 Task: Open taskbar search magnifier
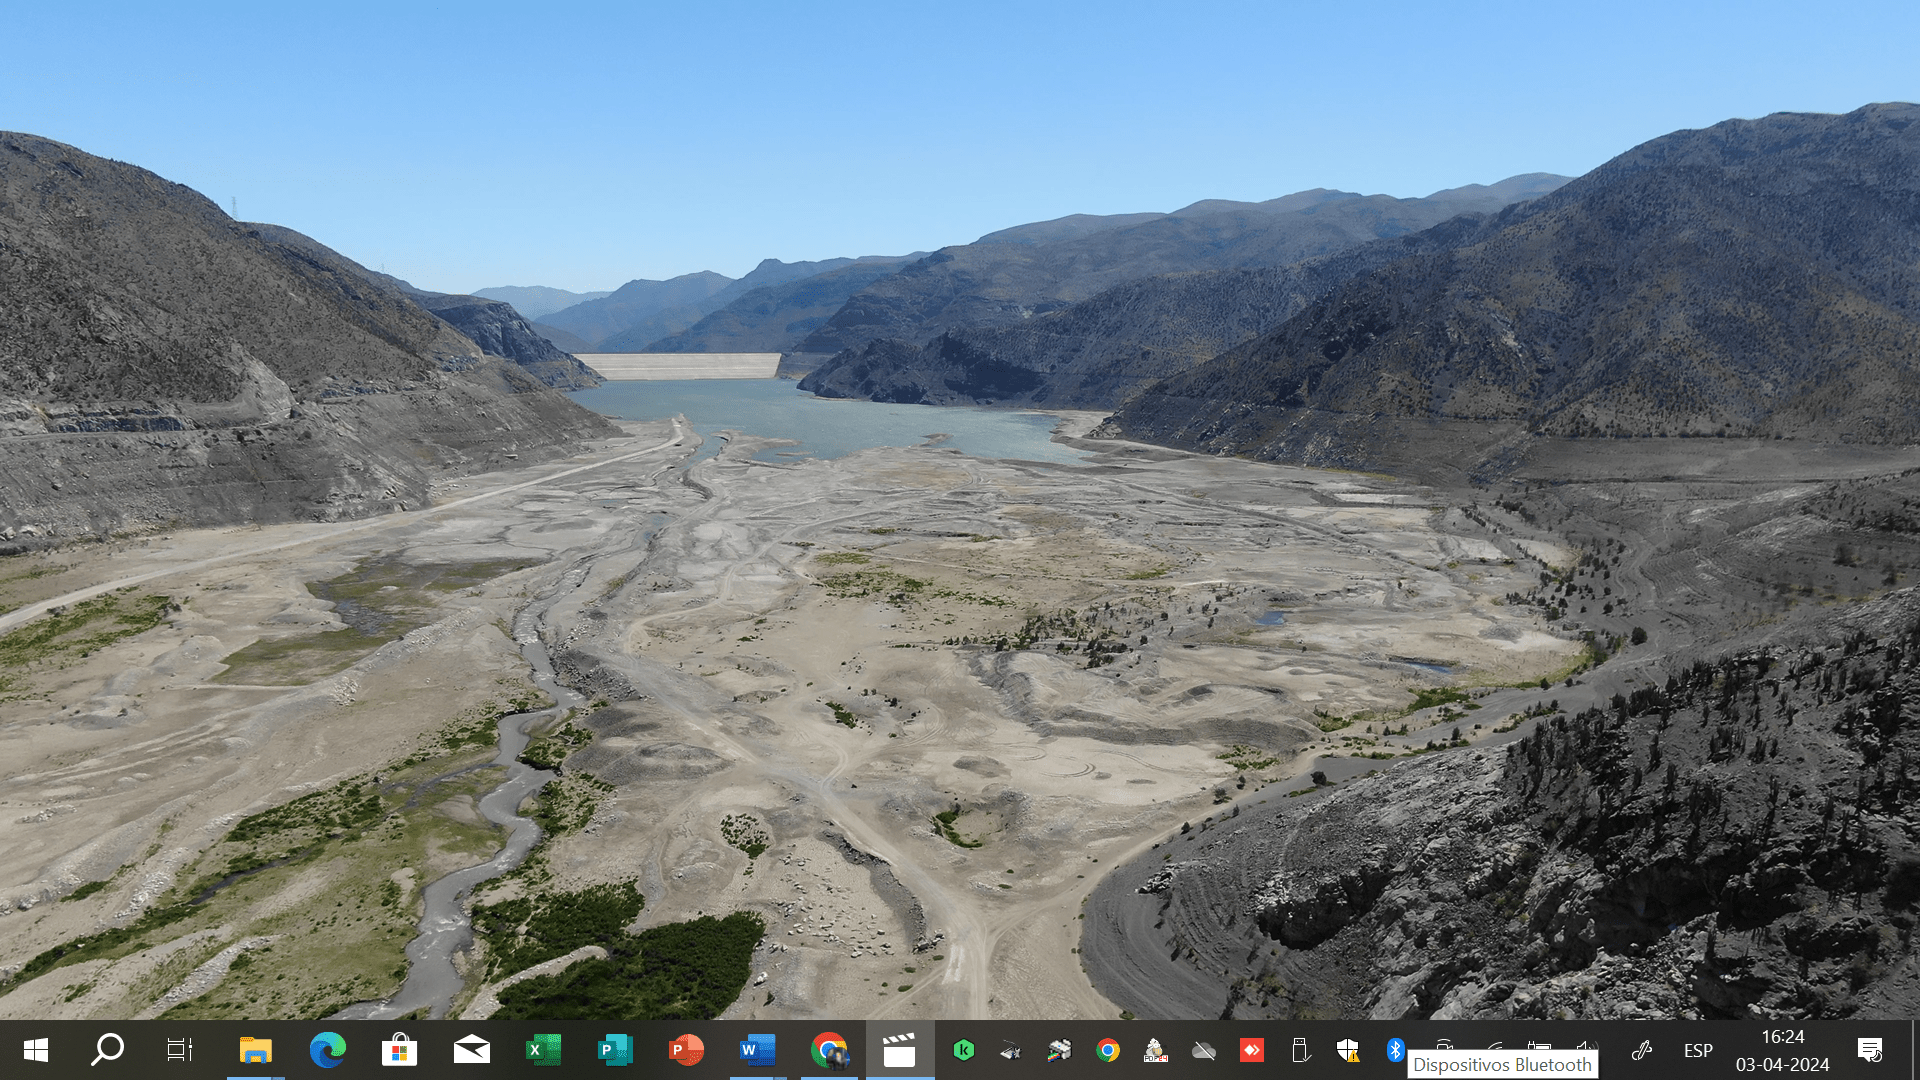point(108,1050)
